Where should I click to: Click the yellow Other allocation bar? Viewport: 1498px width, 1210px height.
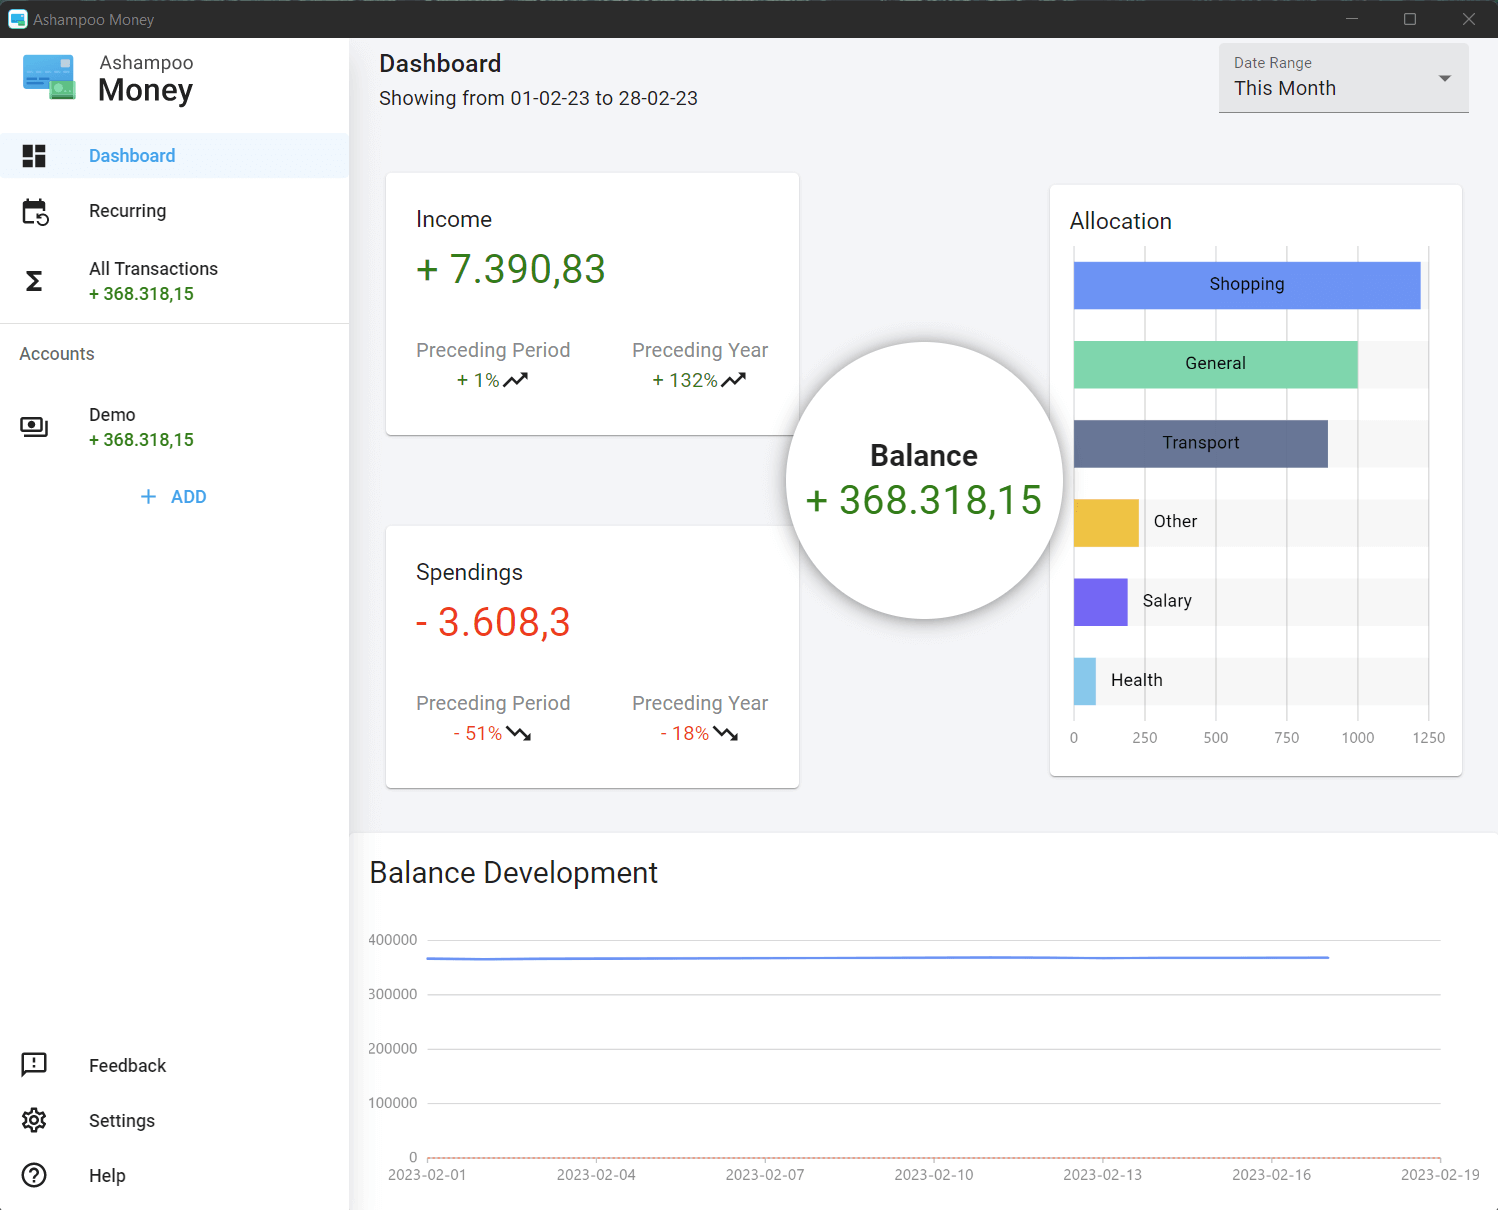[x=1106, y=523]
